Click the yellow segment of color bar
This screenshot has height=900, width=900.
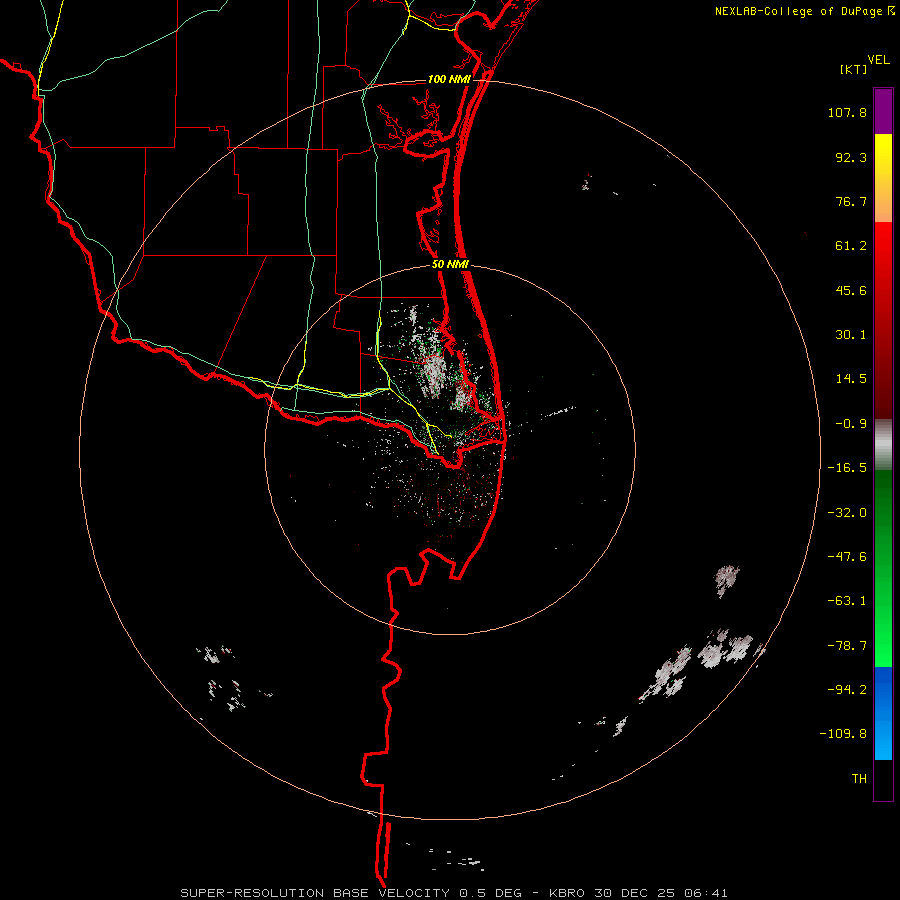(x=883, y=178)
